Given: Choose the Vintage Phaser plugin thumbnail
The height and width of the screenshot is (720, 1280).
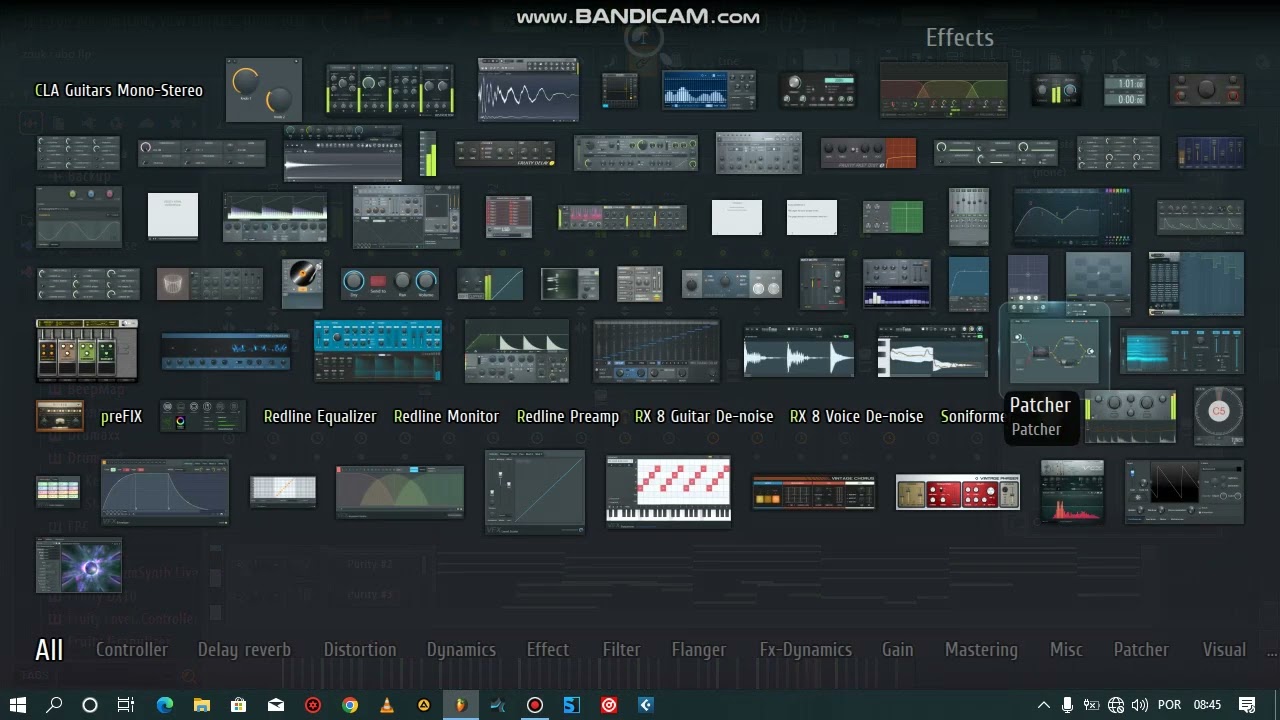Looking at the screenshot, I should (958, 492).
